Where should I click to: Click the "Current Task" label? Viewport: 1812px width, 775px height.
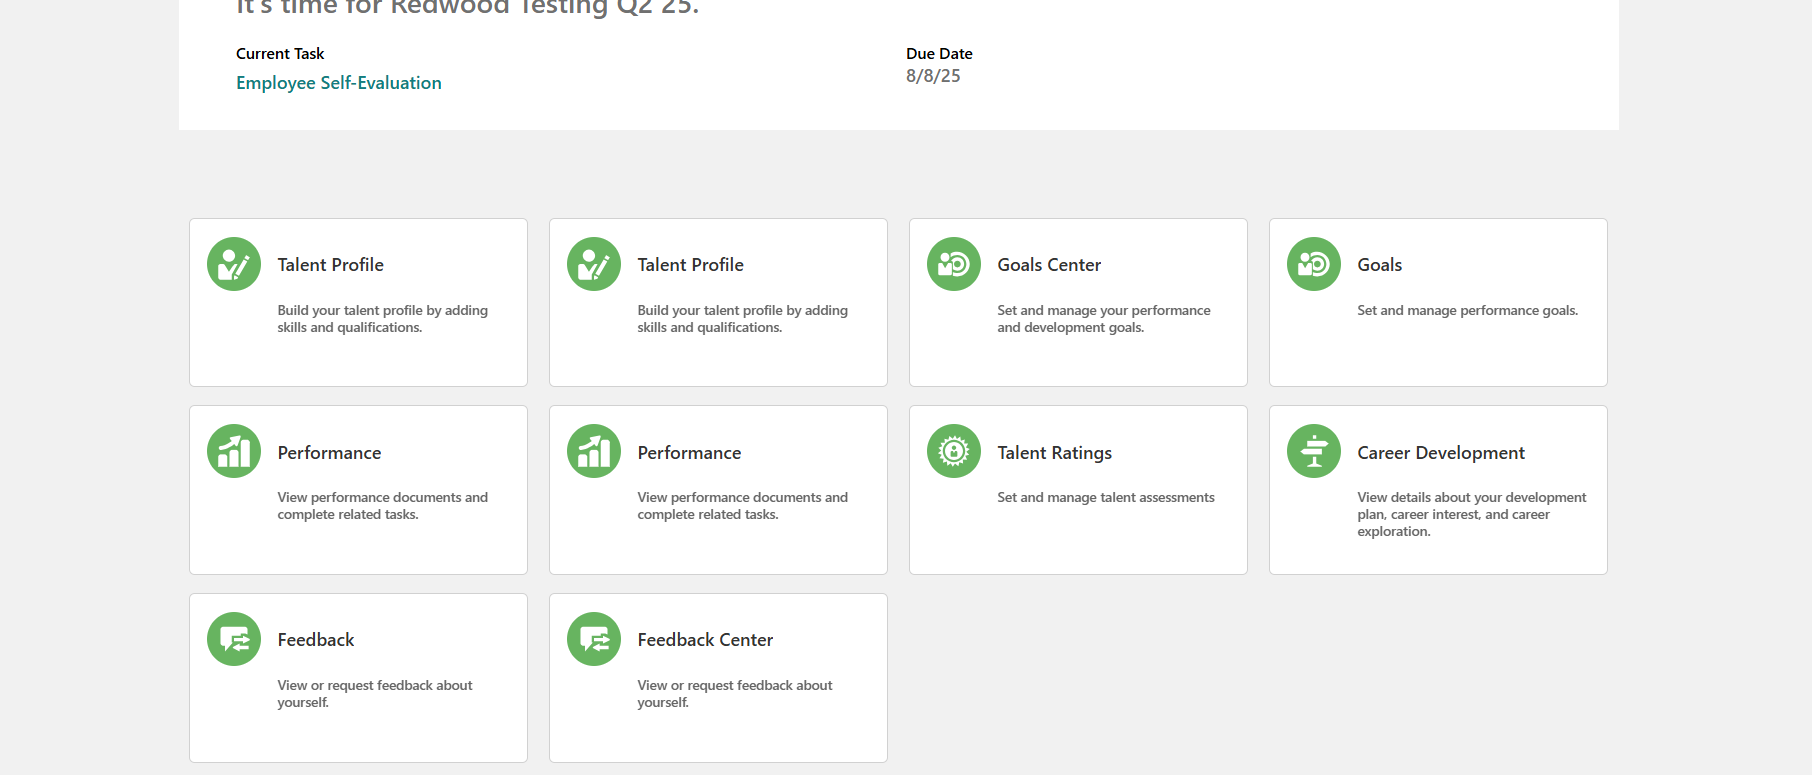[x=280, y=54]
